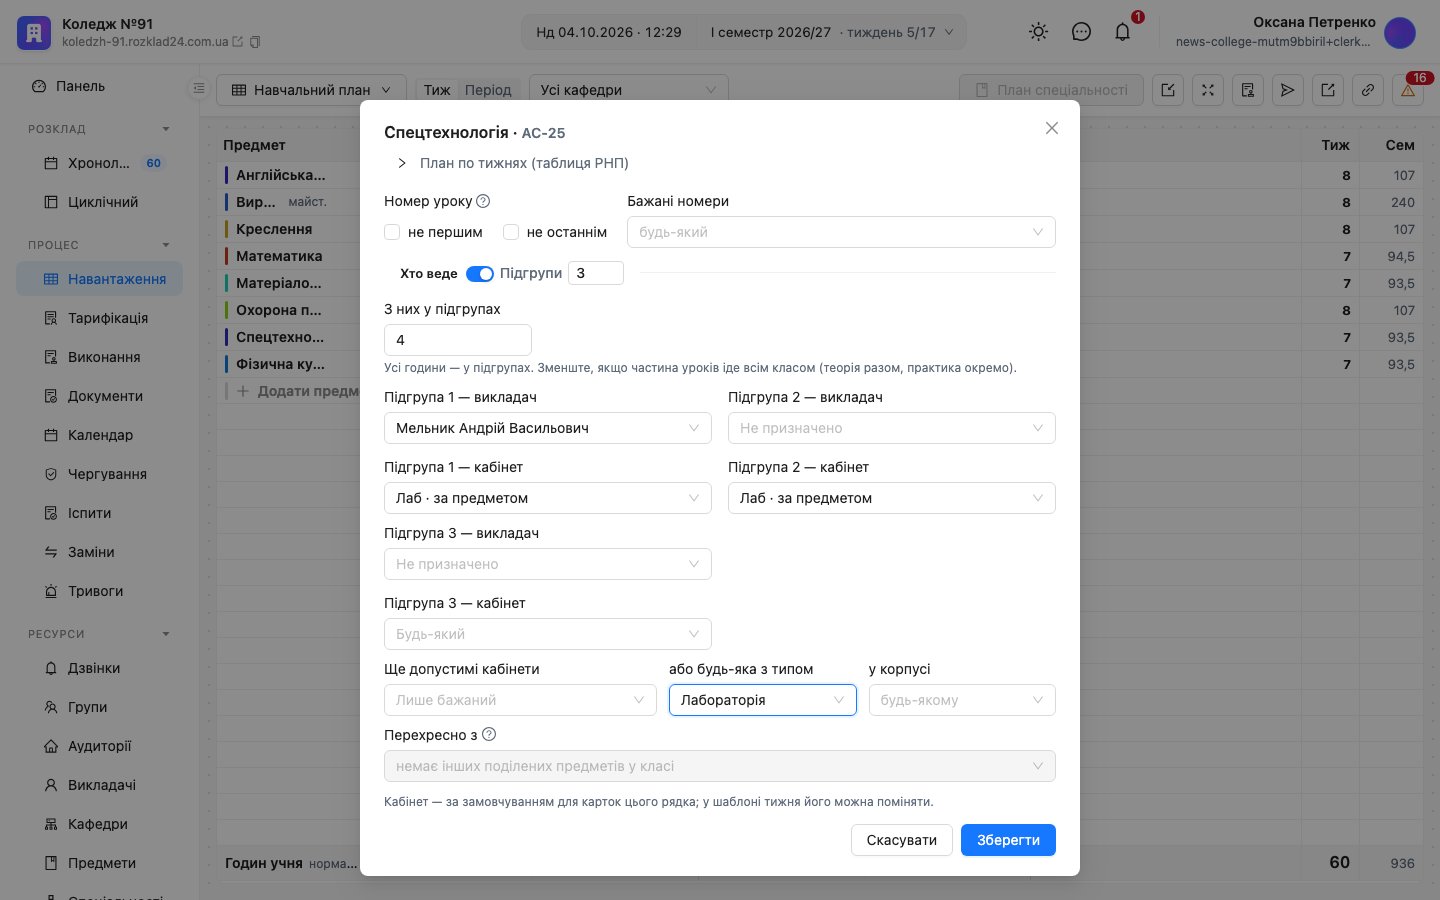Check the 'не останнім' checkbox
This screenshot has height=900, width=1440.
click(511, 232)
